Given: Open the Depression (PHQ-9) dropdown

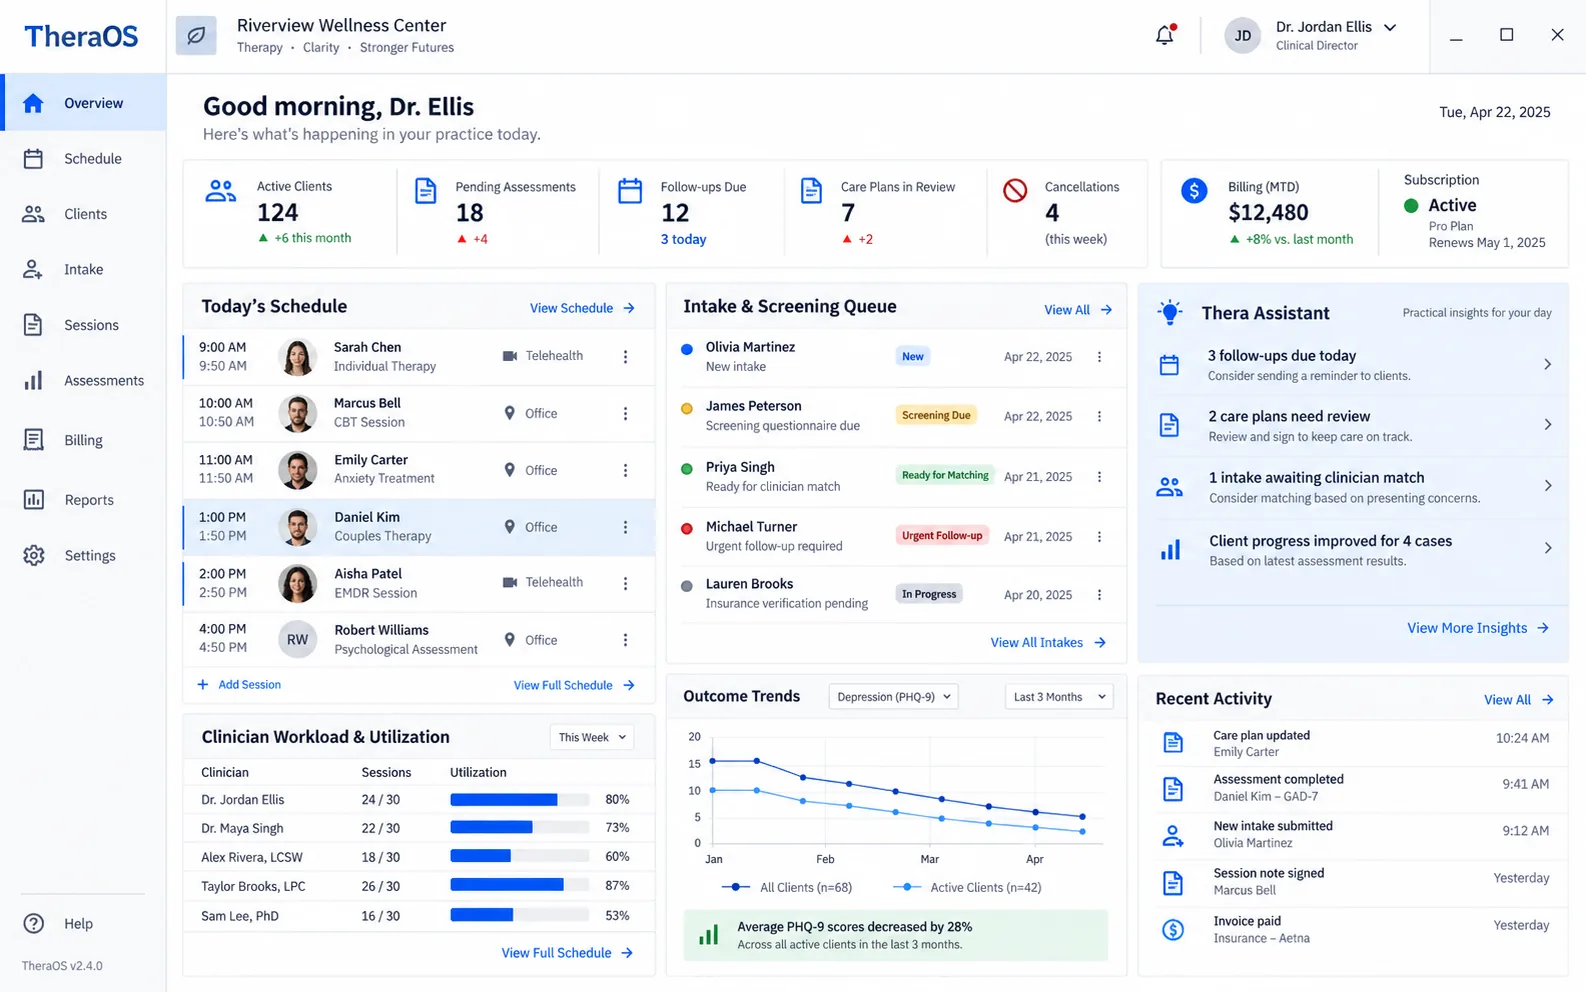Looking at the screenshot, I should pyautogui.click(x=893, y=697).
